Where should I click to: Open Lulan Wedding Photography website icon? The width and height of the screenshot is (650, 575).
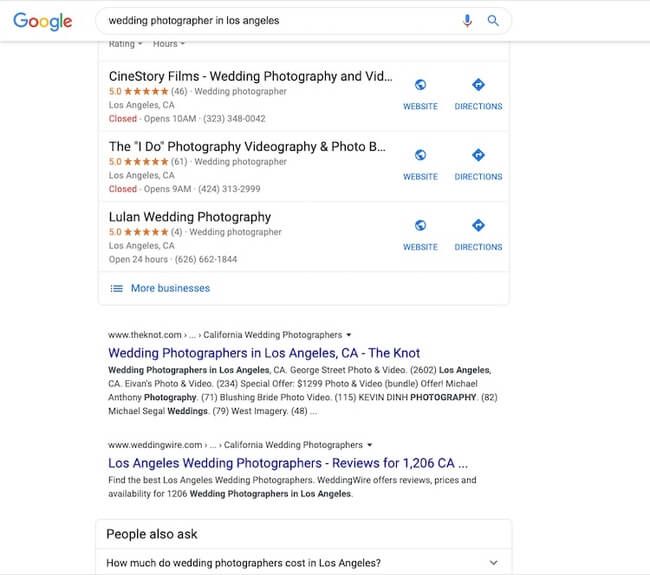pyautogui.click(x=420, y=226)
